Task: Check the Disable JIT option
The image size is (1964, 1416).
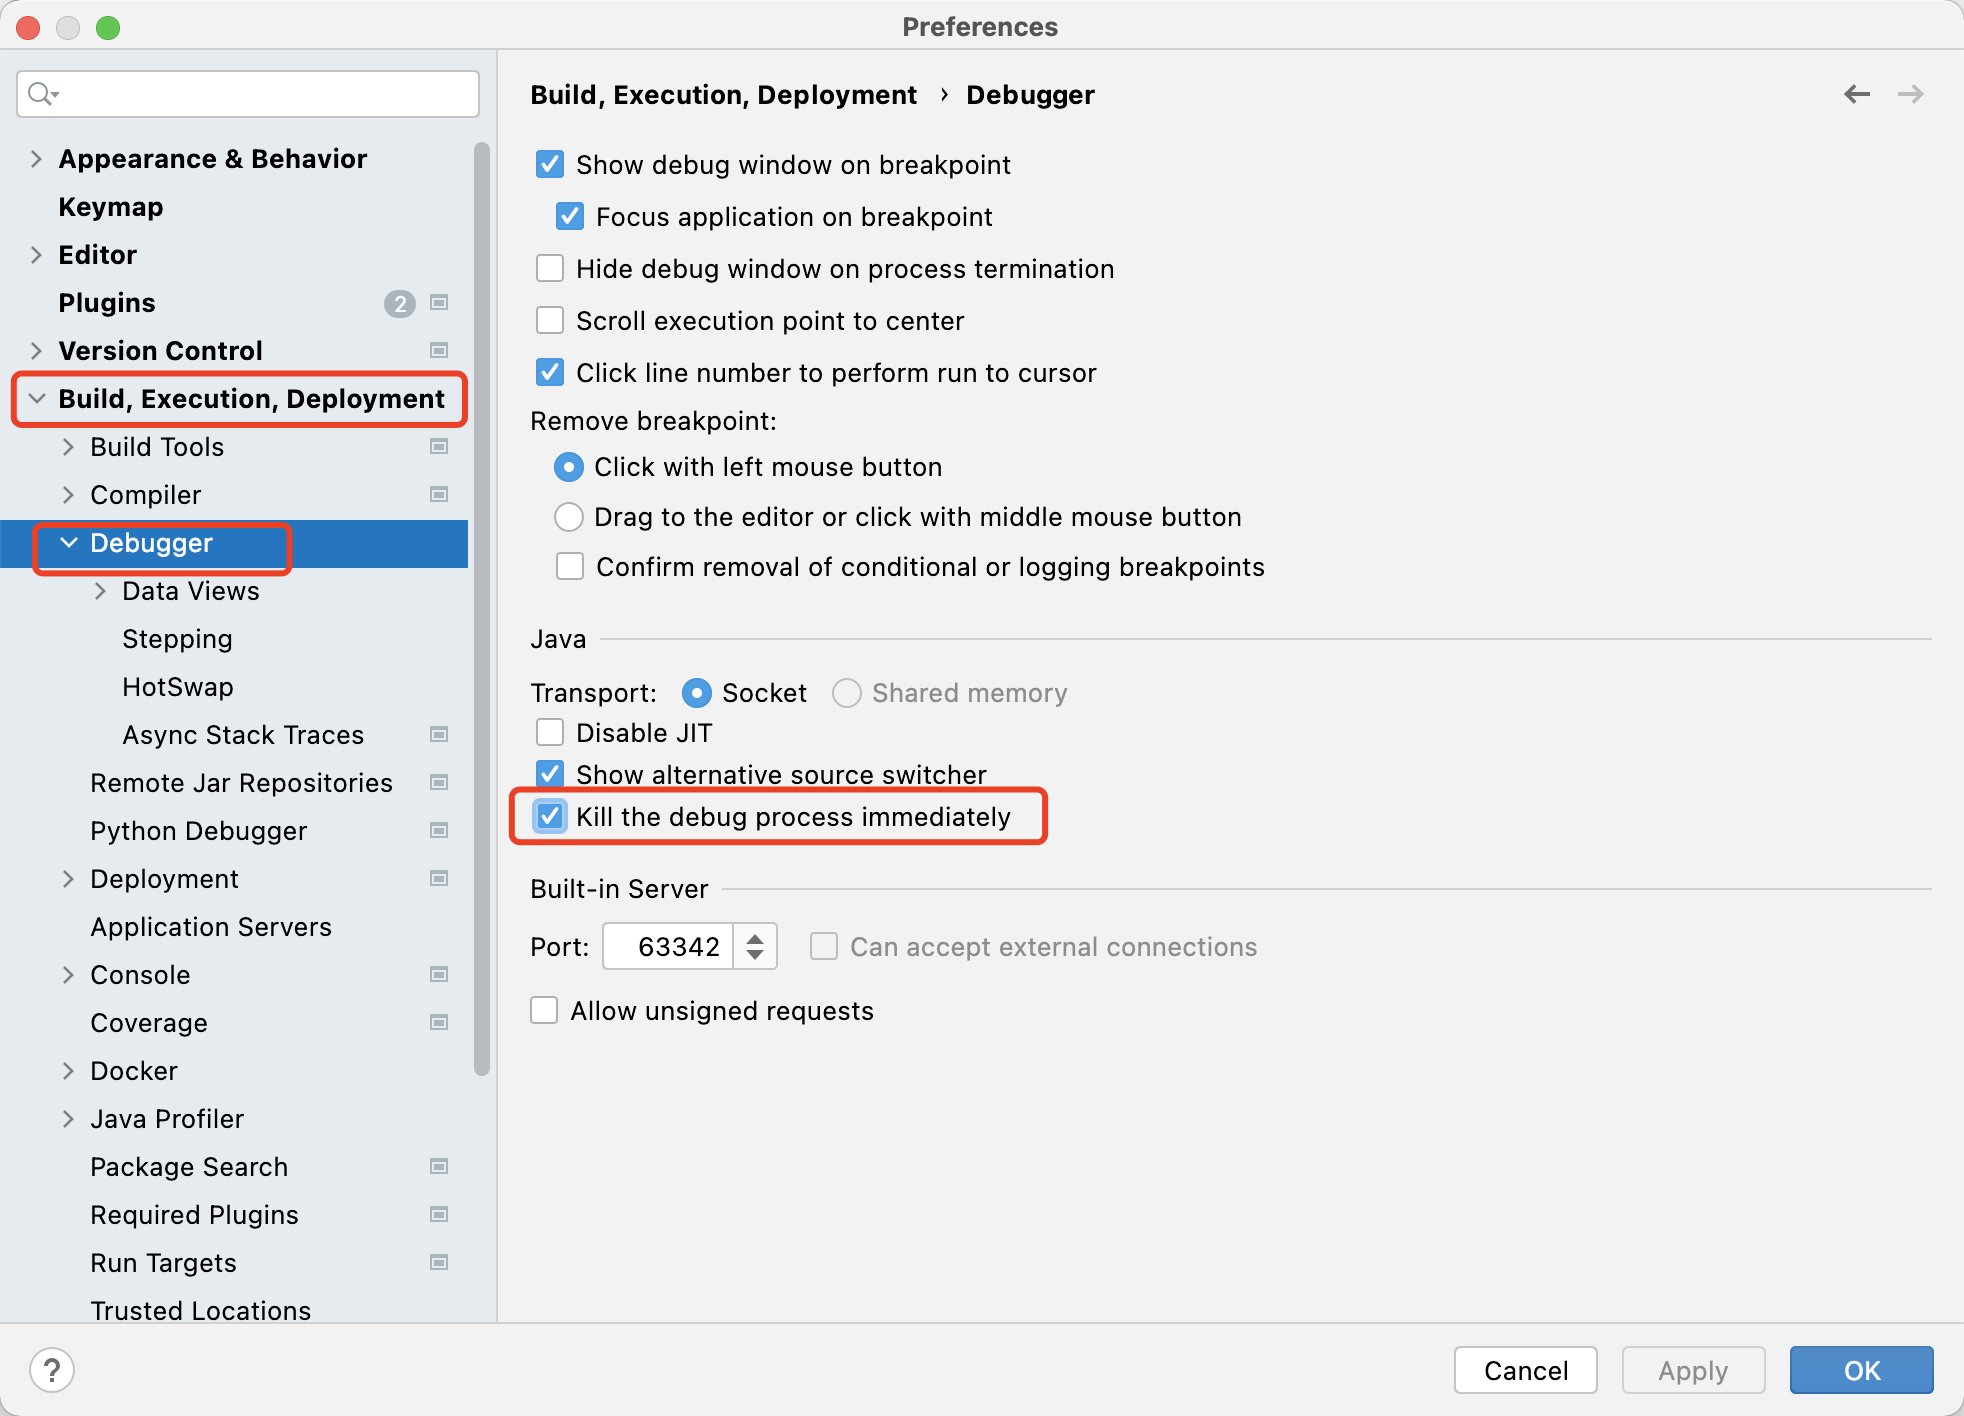Action: tap(550, 732)
